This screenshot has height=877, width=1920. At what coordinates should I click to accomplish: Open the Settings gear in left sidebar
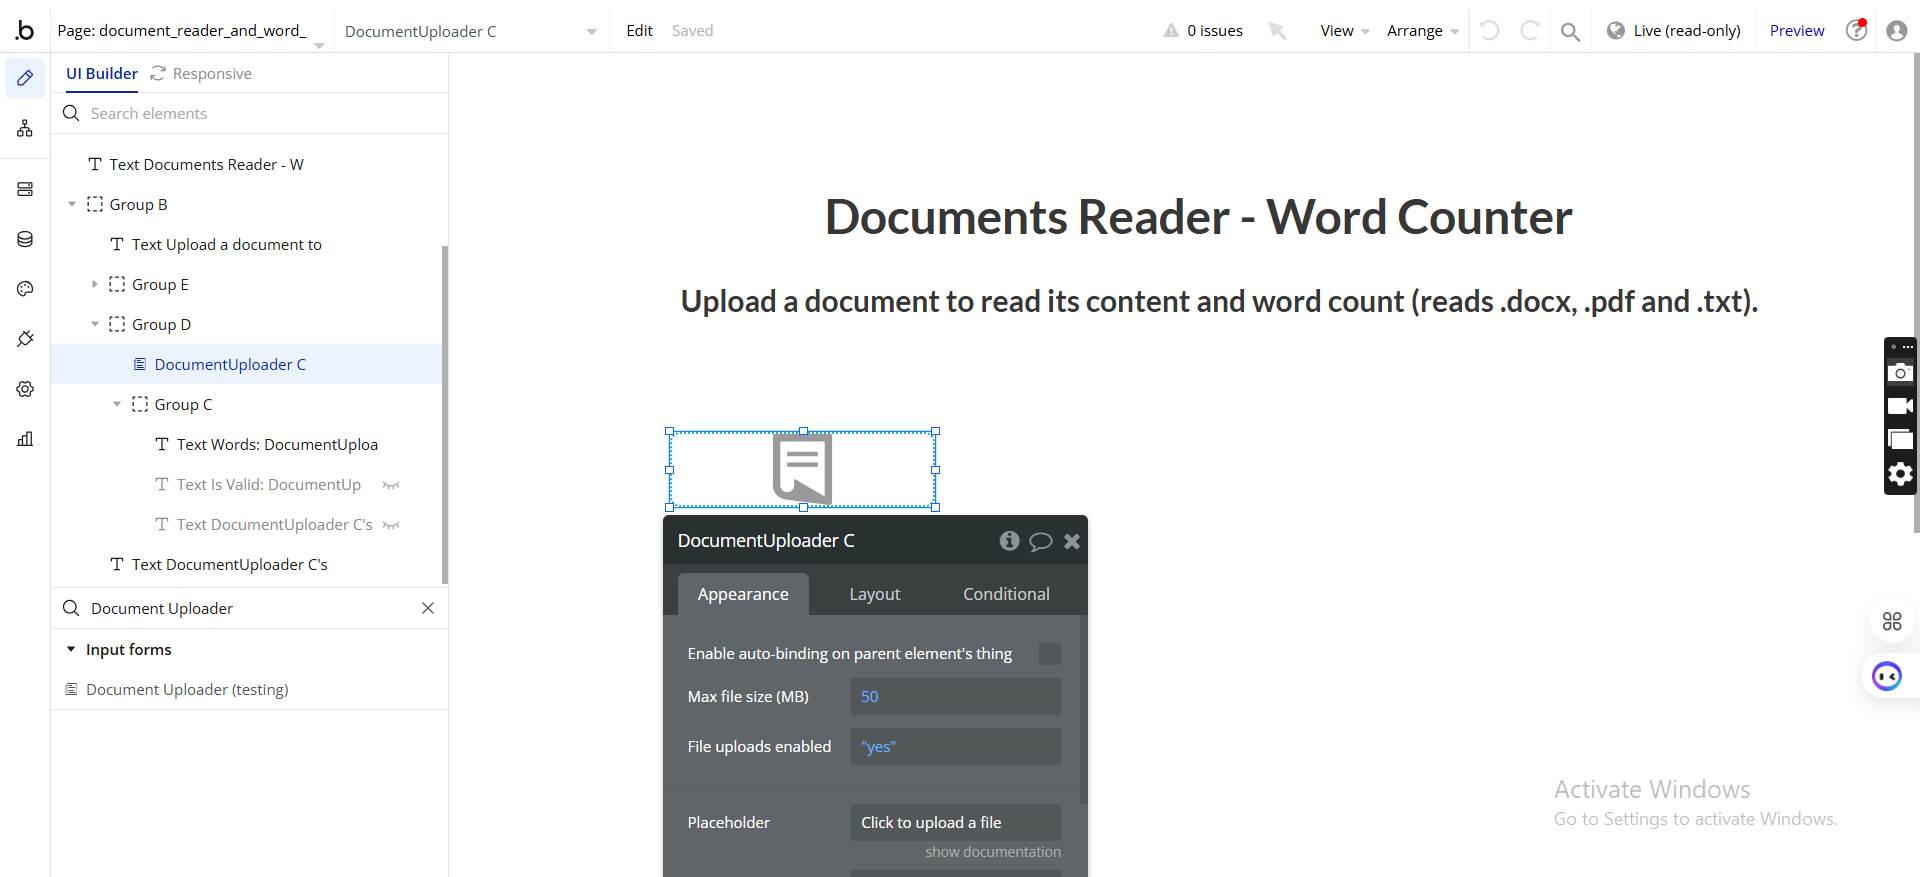click(25, 389)
